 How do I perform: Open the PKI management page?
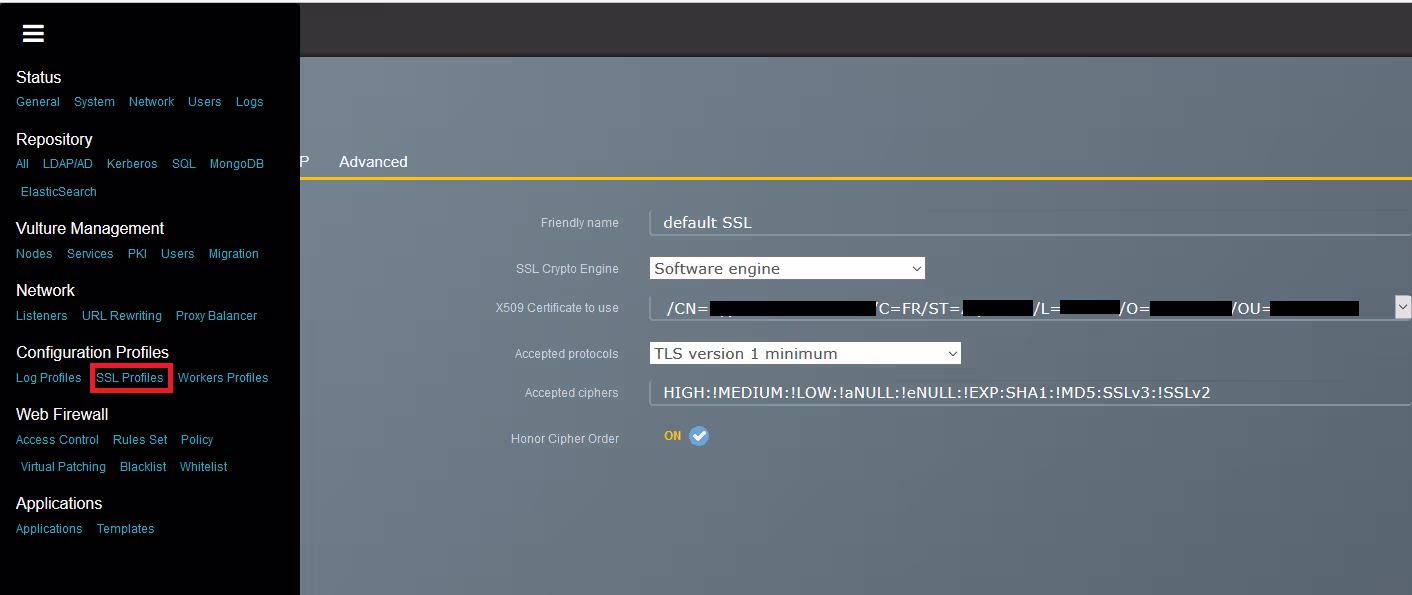137,254
